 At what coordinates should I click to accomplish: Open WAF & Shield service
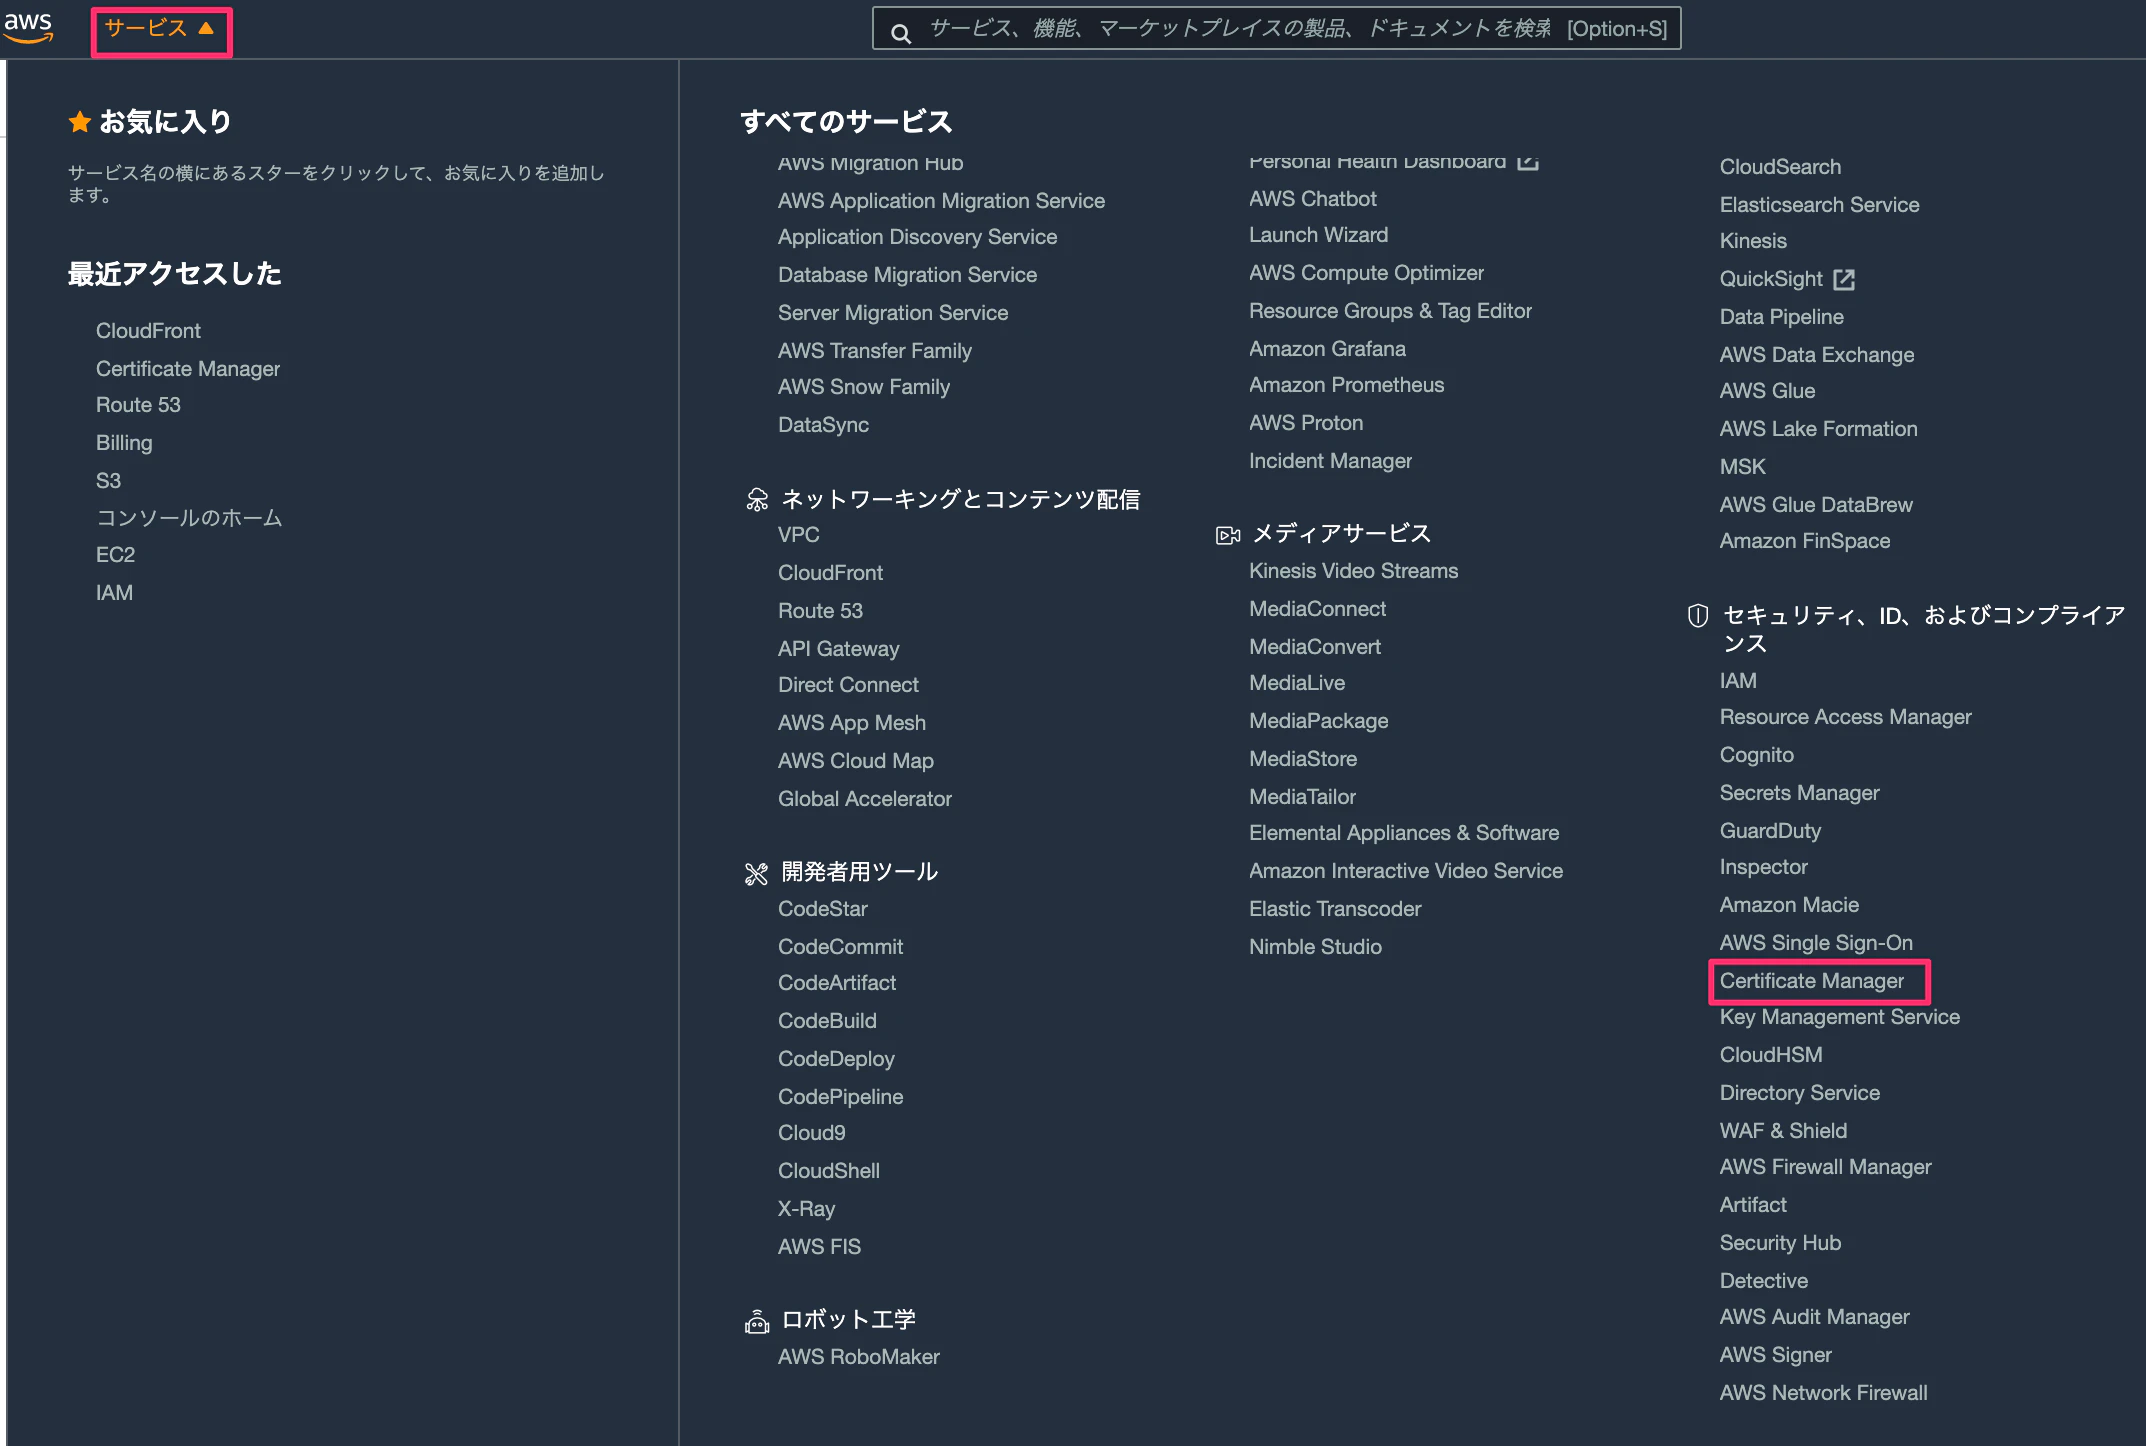pyautogui.click(x=1783, y=1131)
